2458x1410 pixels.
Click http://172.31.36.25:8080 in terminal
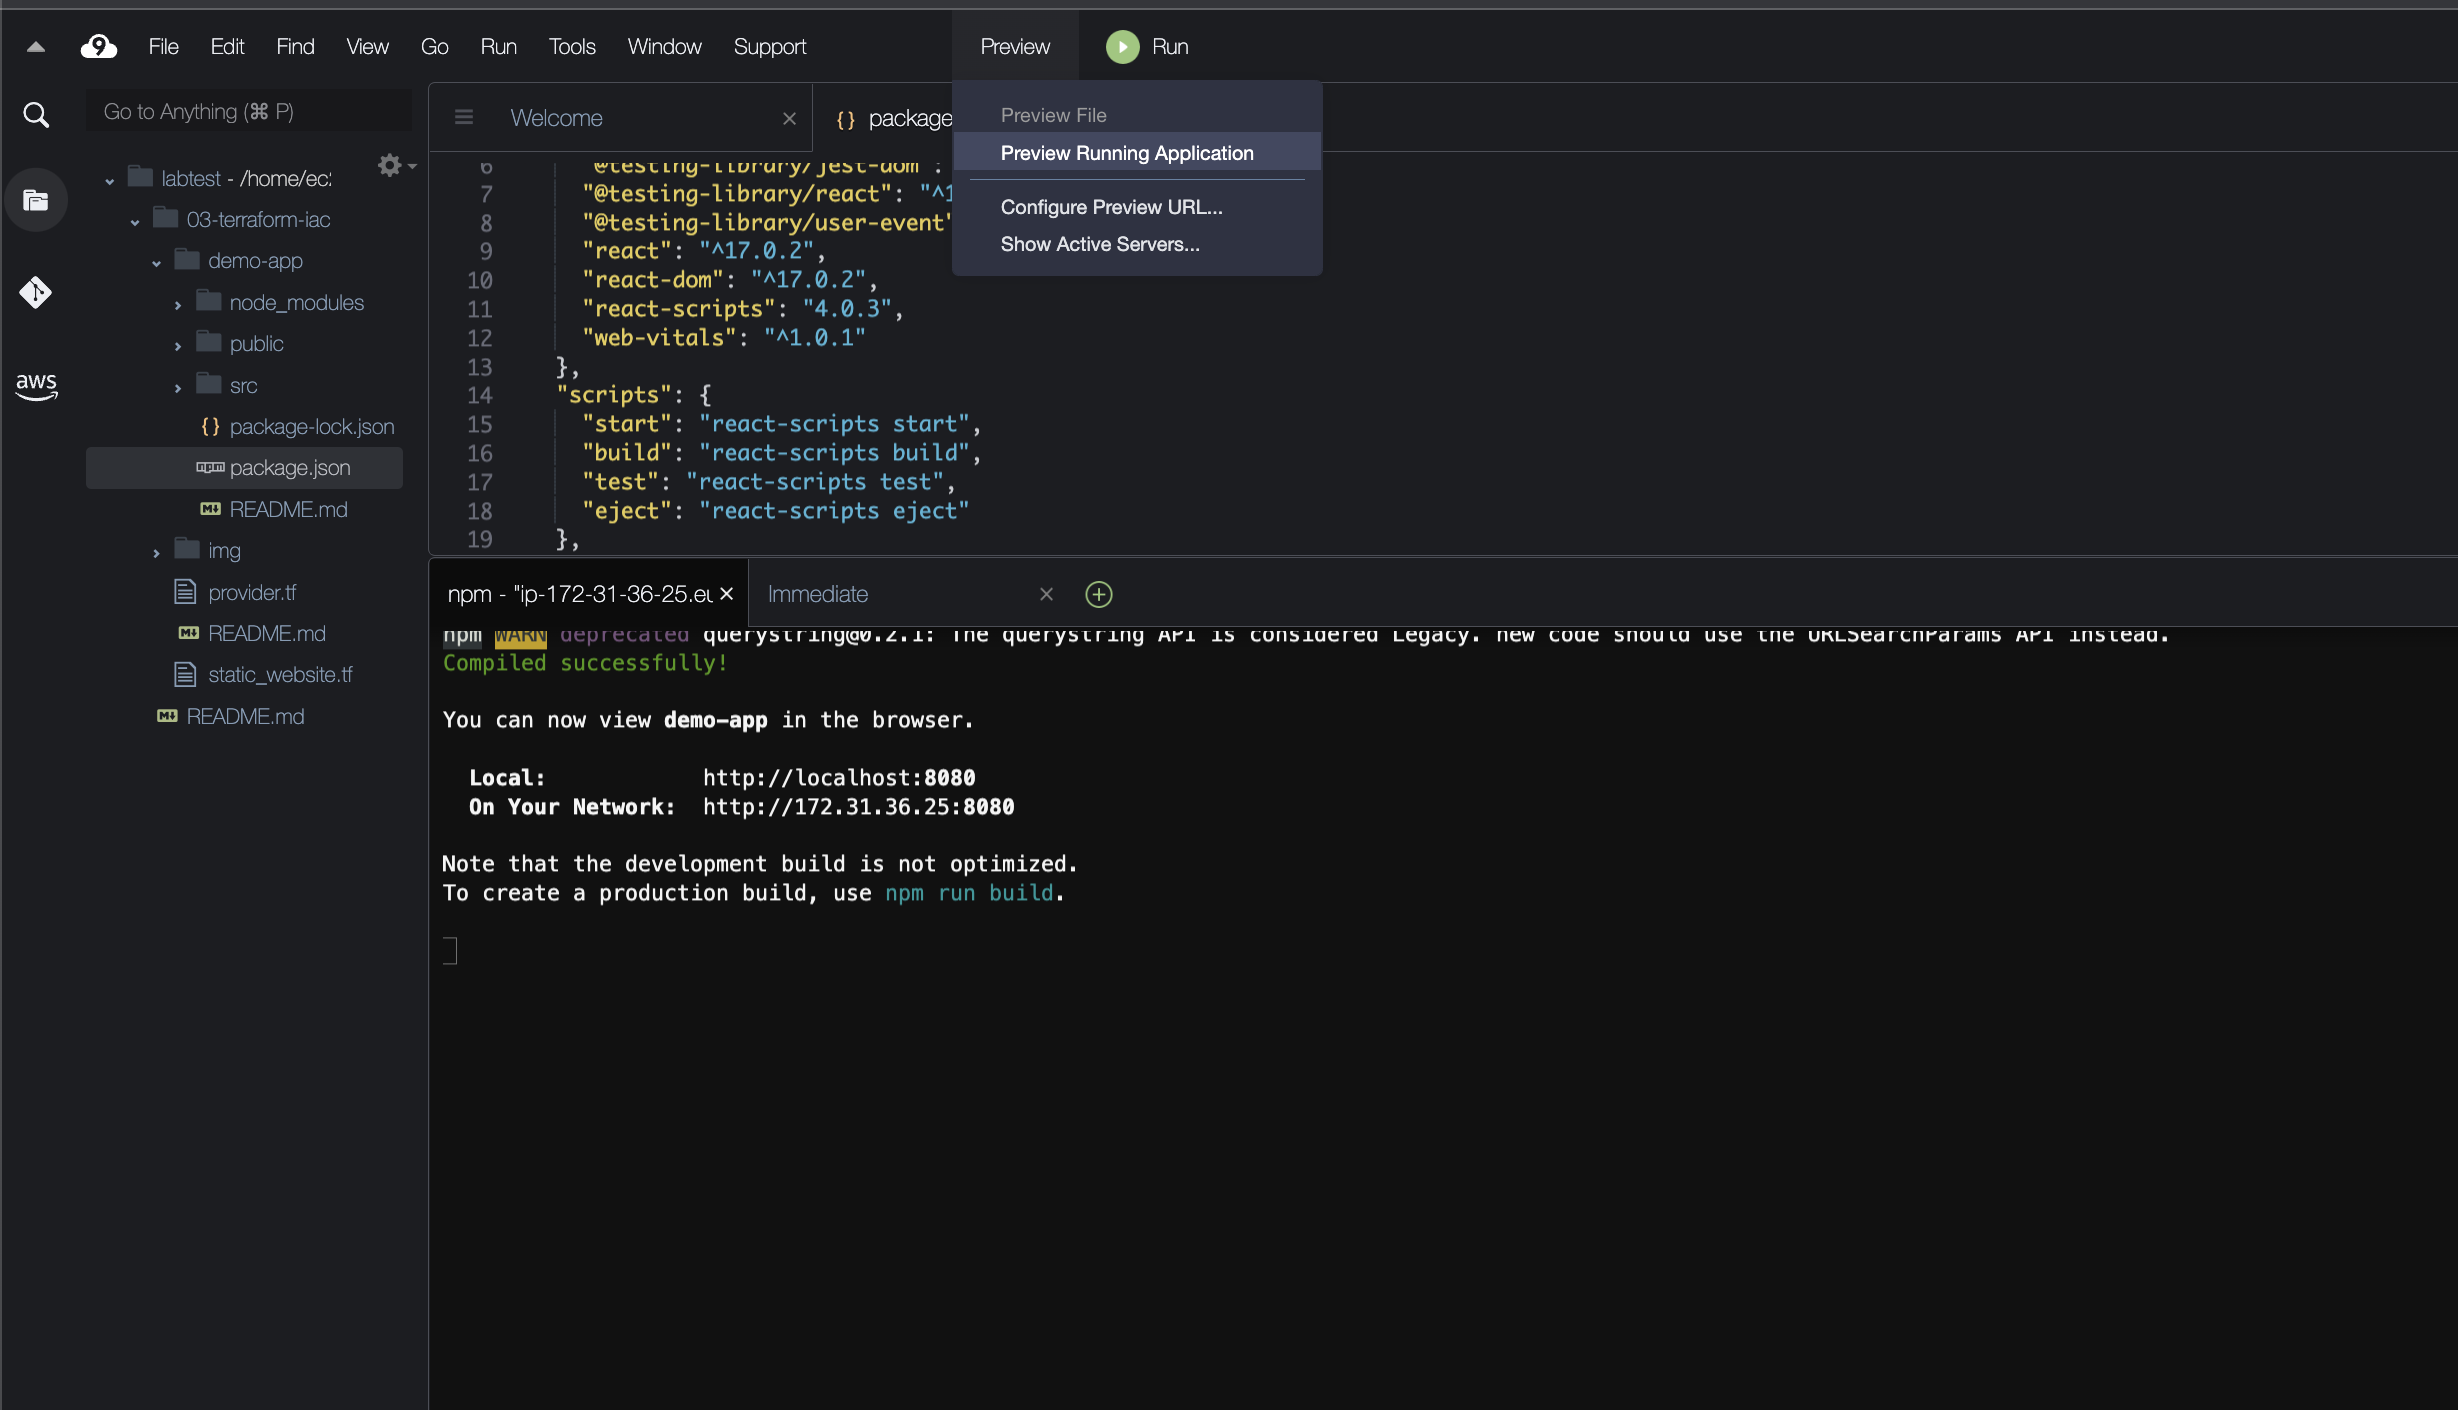(x=858, y=807)
